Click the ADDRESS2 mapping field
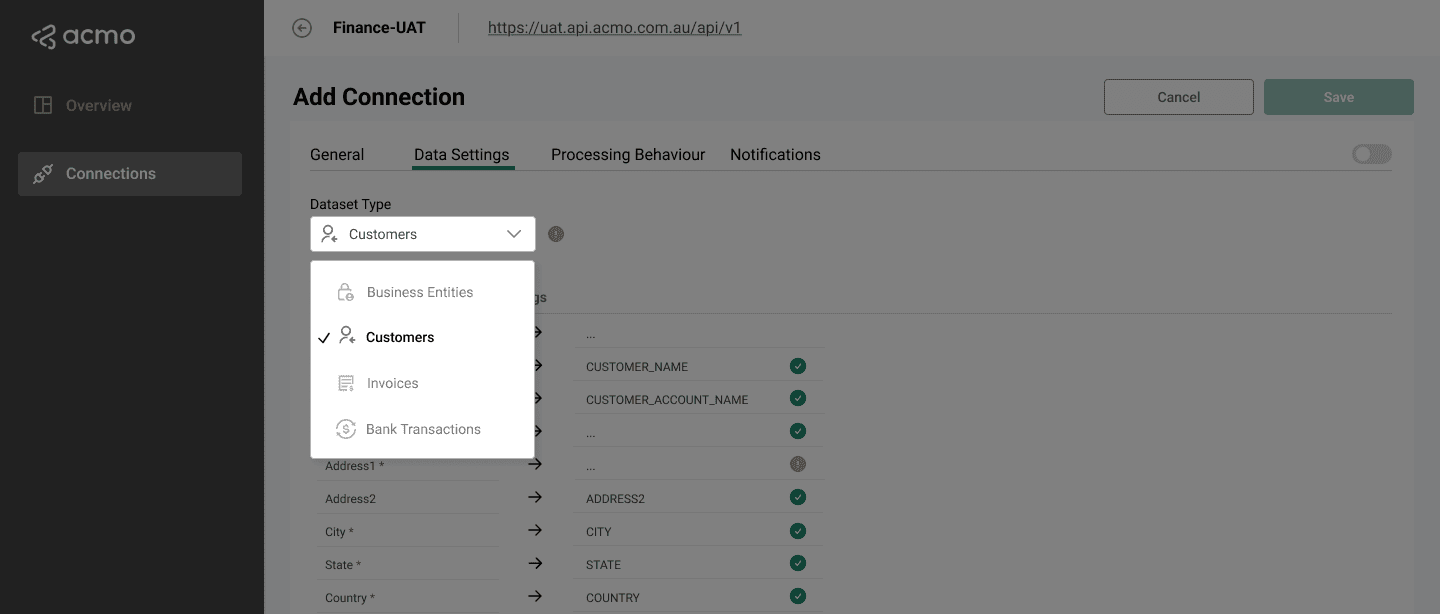The width and height of the screenshot is (1440, 614). pos(616,497)
